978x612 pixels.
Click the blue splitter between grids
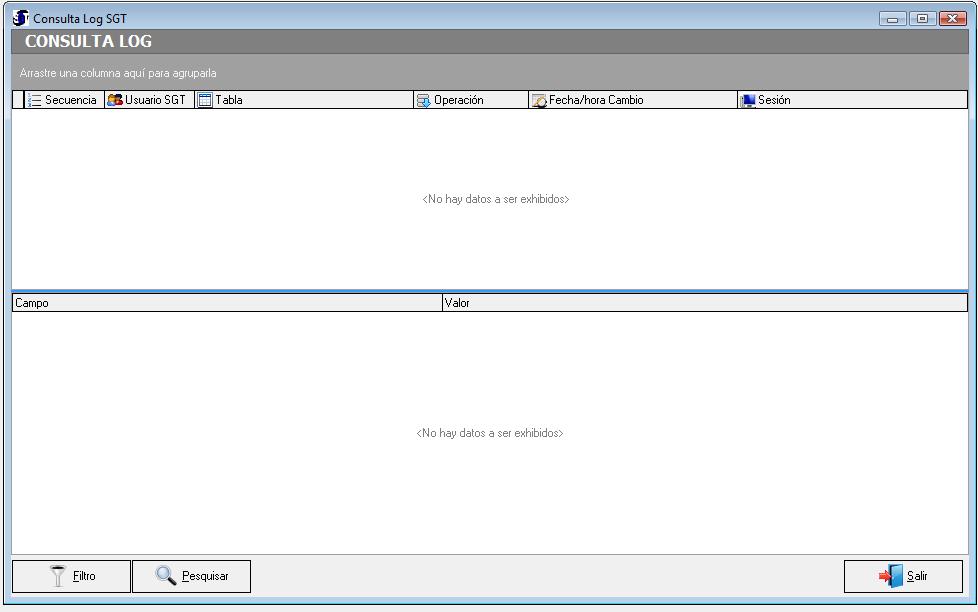click(x=489, y=291)
